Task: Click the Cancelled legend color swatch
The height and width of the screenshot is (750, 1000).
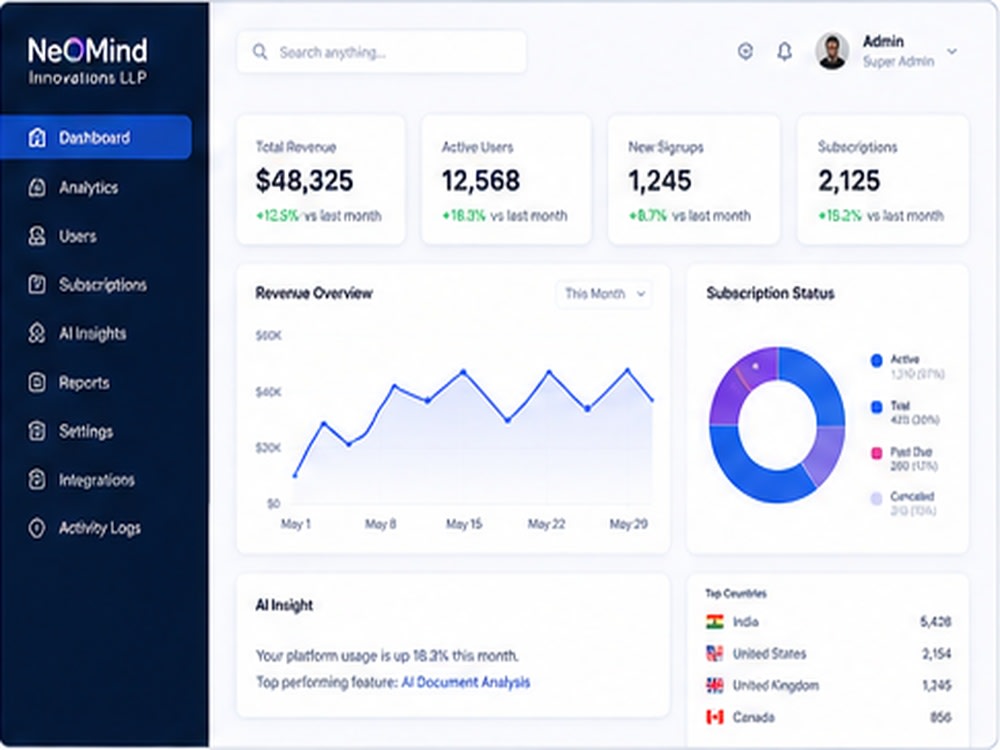Action: click(x=876, y=498)
